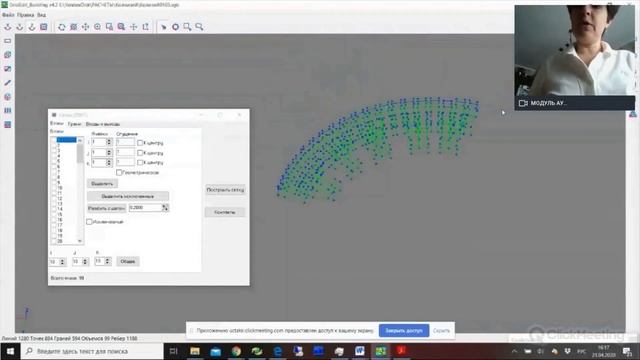The height and width of the screenshot is (360, 640).
Task: Click the colored mesh icon at sidebar bottom
Action: pos(7,124)
